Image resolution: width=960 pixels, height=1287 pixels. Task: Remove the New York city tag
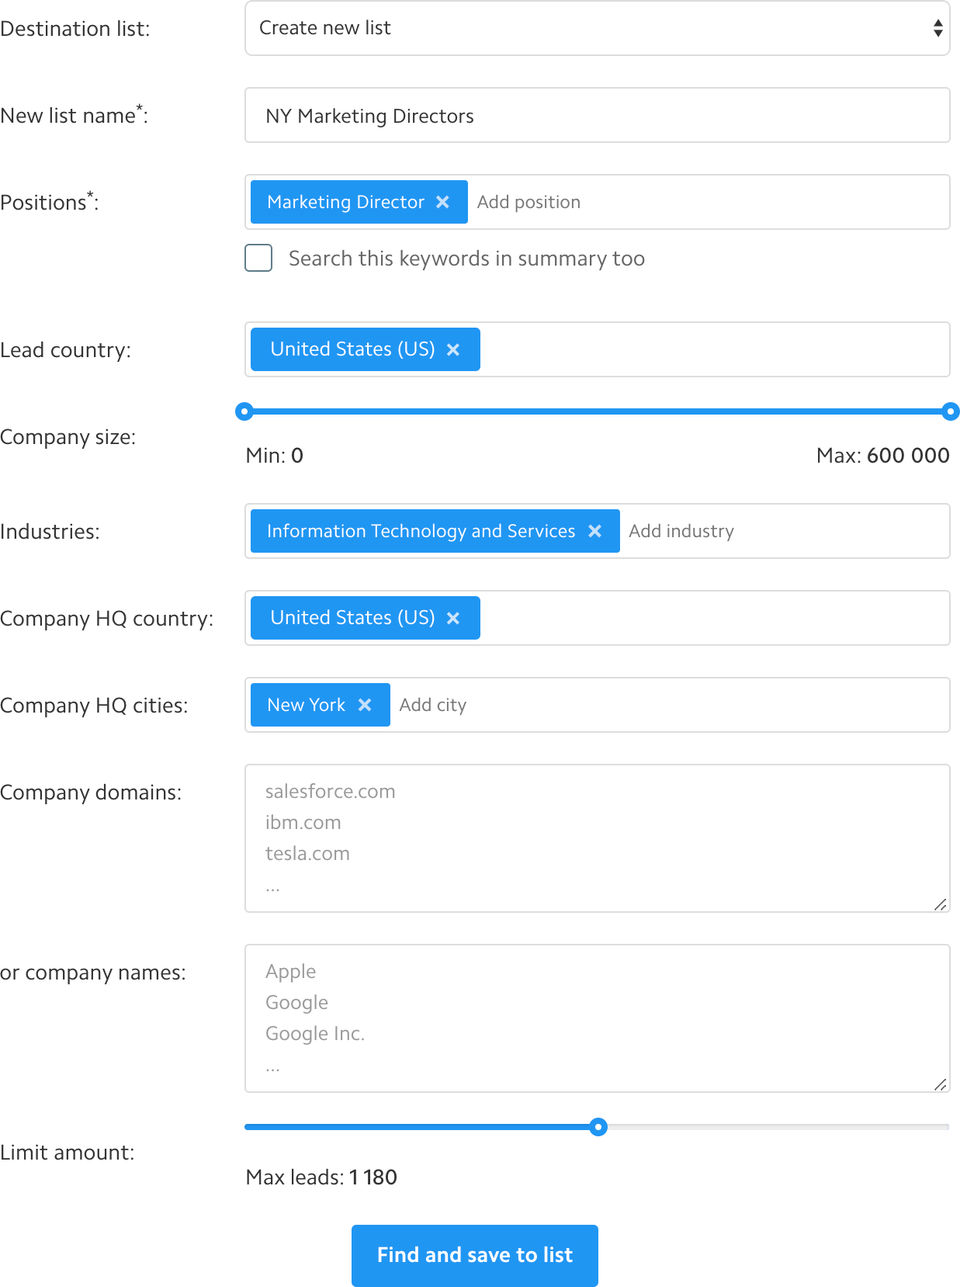[x=365, y=705]
